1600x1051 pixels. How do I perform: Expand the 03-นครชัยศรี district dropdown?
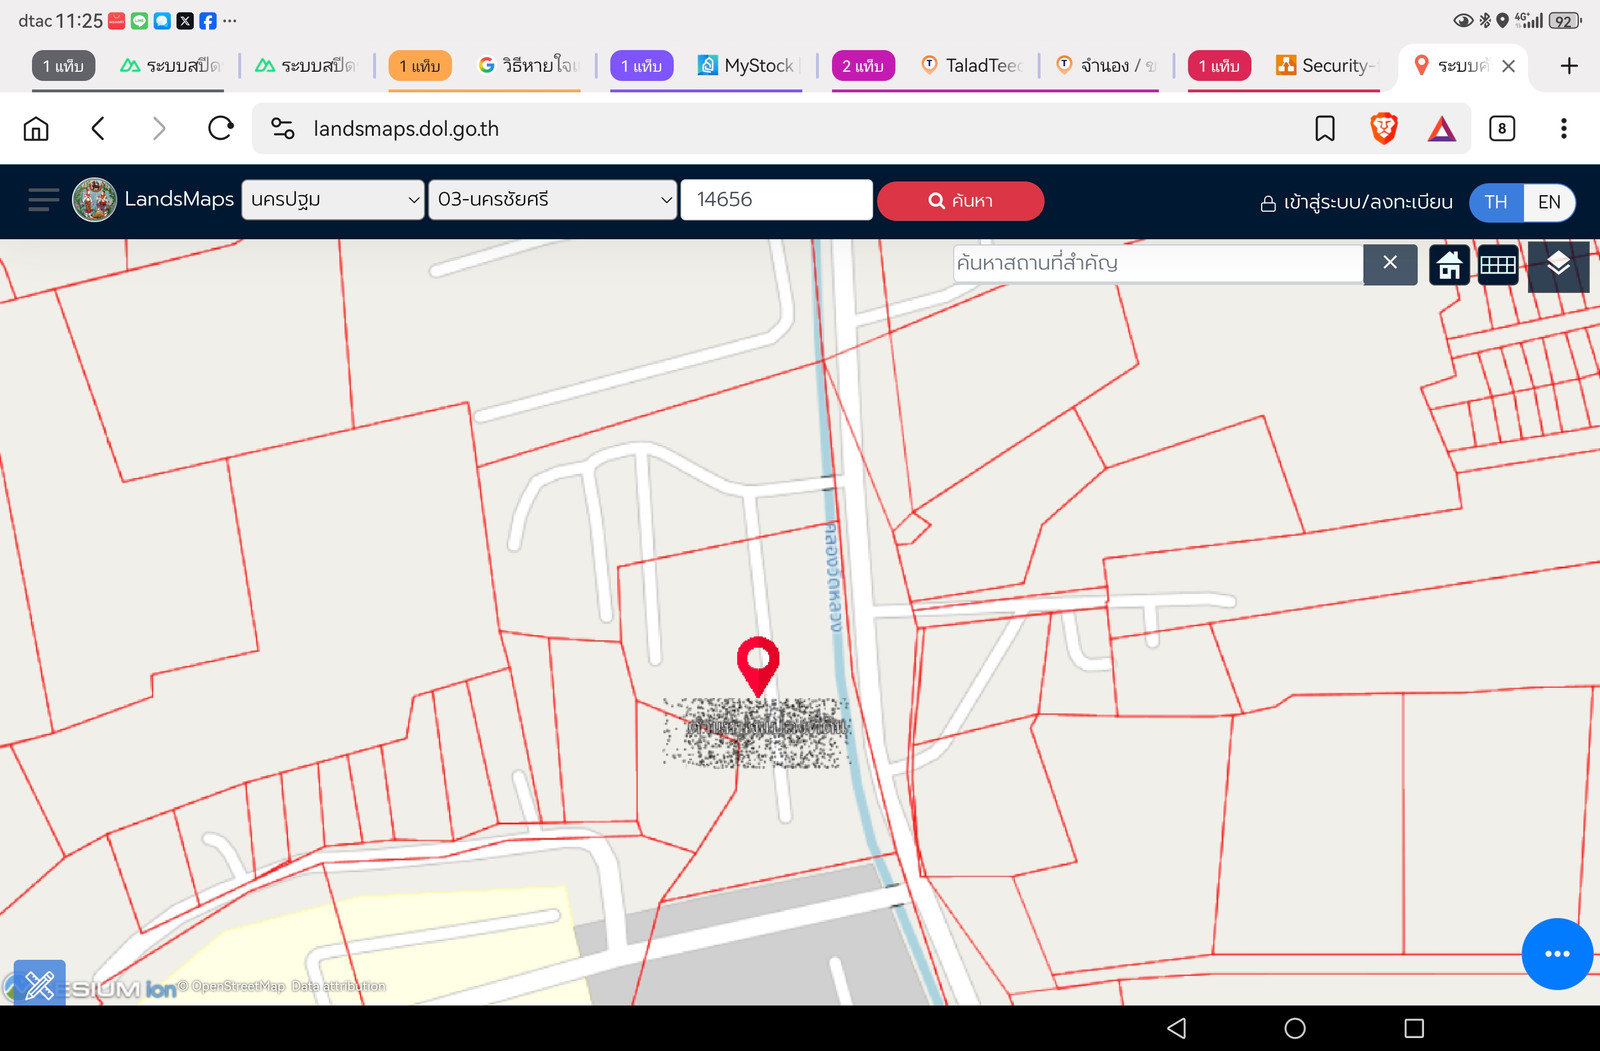(x=553, y=199)
